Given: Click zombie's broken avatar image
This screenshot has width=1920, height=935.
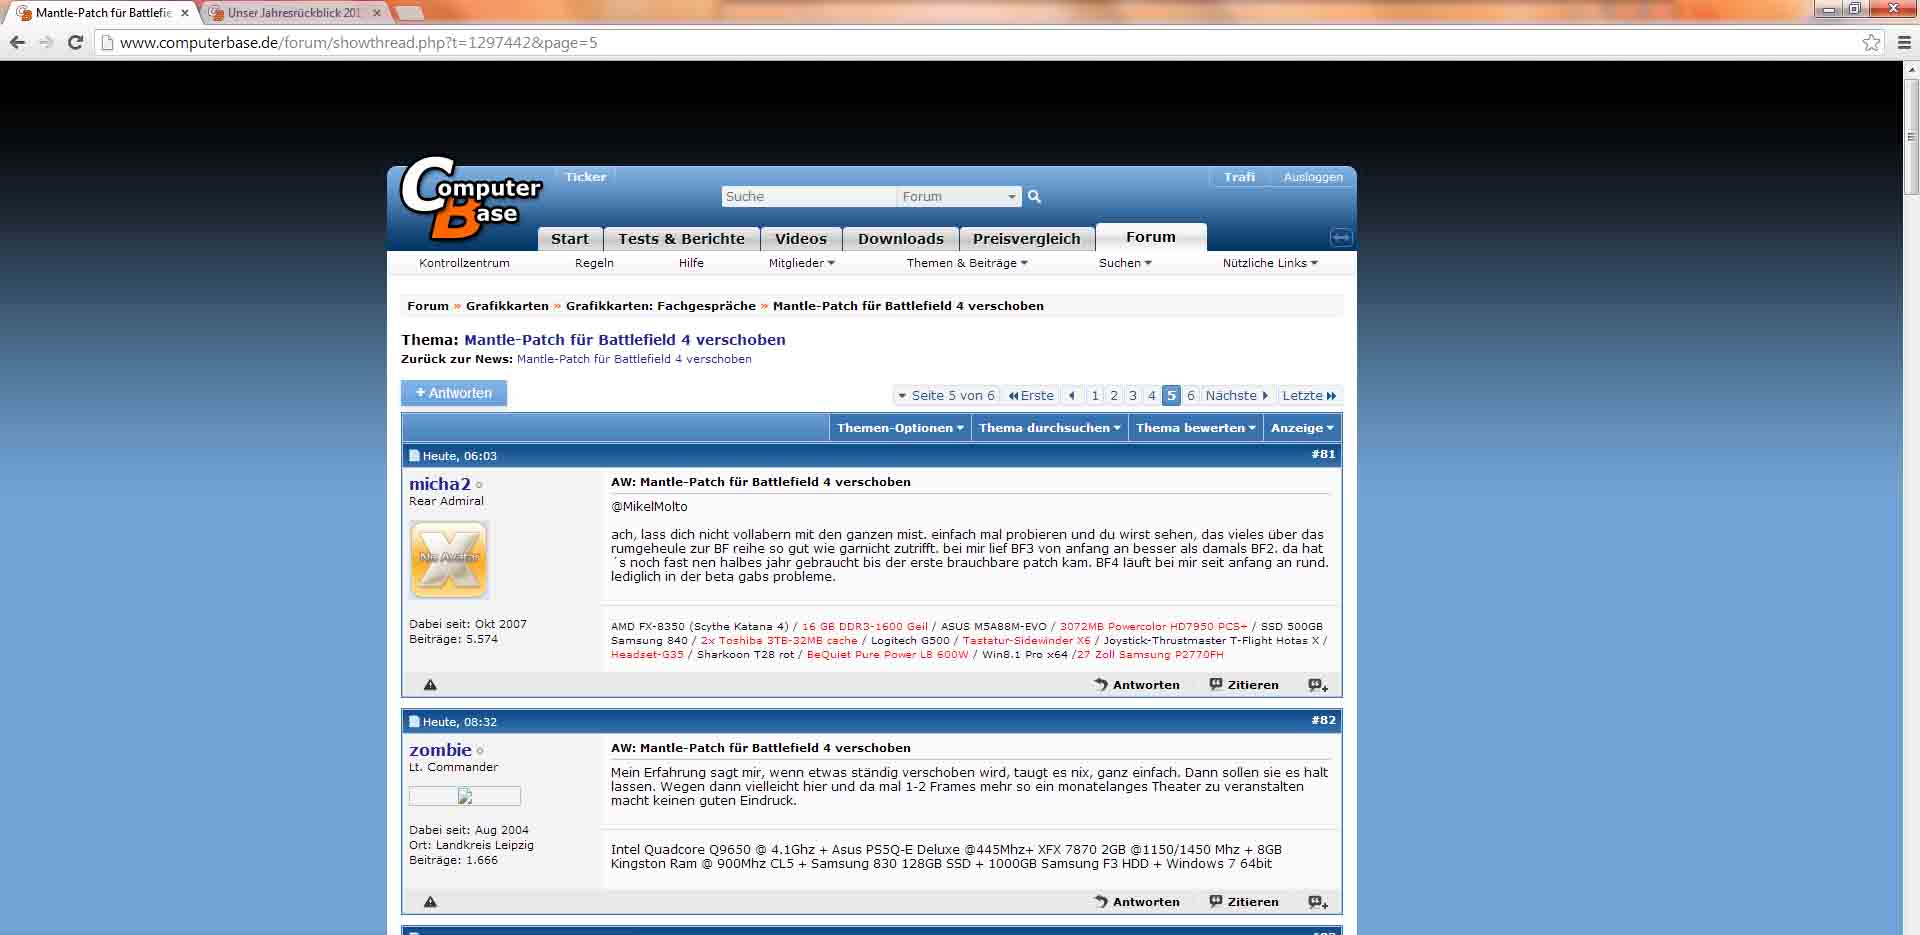Looking at the screenshot, I should click(x=465, y=796).
